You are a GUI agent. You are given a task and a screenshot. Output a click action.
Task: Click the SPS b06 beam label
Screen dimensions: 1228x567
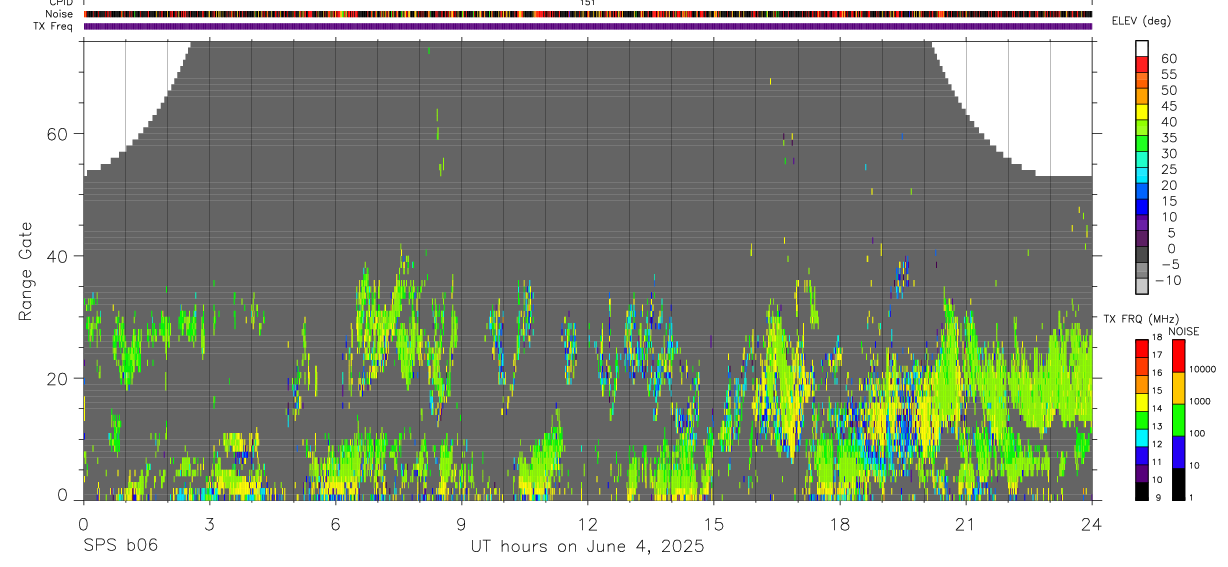pyautogui.click(x=120, y=546)
